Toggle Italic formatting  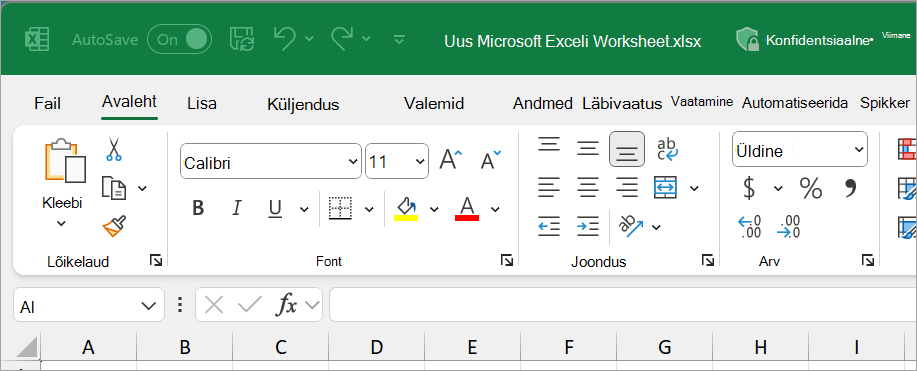(237, 208)
